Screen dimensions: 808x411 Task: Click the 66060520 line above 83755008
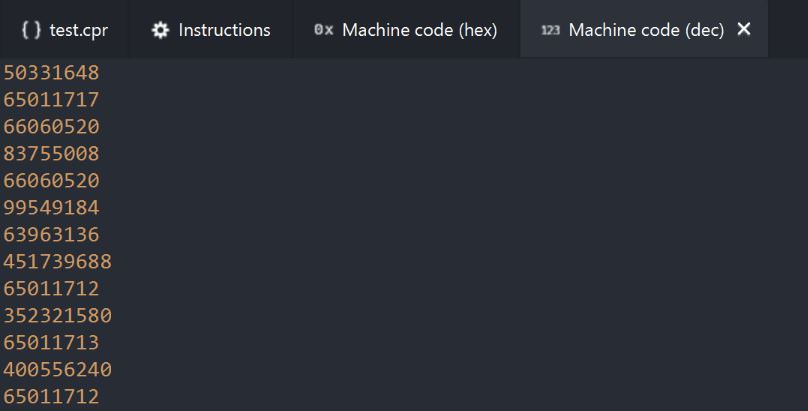pyautogui.click(x=51, y=126)
